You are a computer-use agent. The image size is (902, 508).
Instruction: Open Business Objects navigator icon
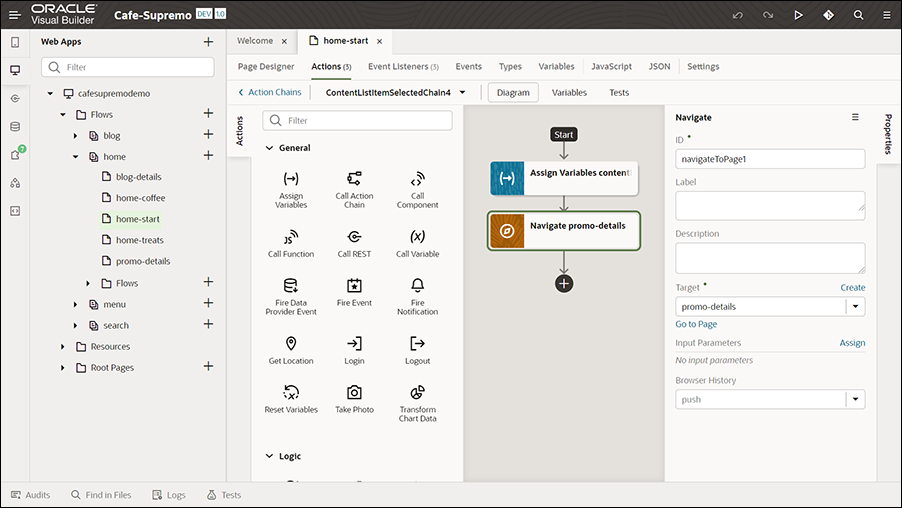pyautogui.click(x=15, y=127)
